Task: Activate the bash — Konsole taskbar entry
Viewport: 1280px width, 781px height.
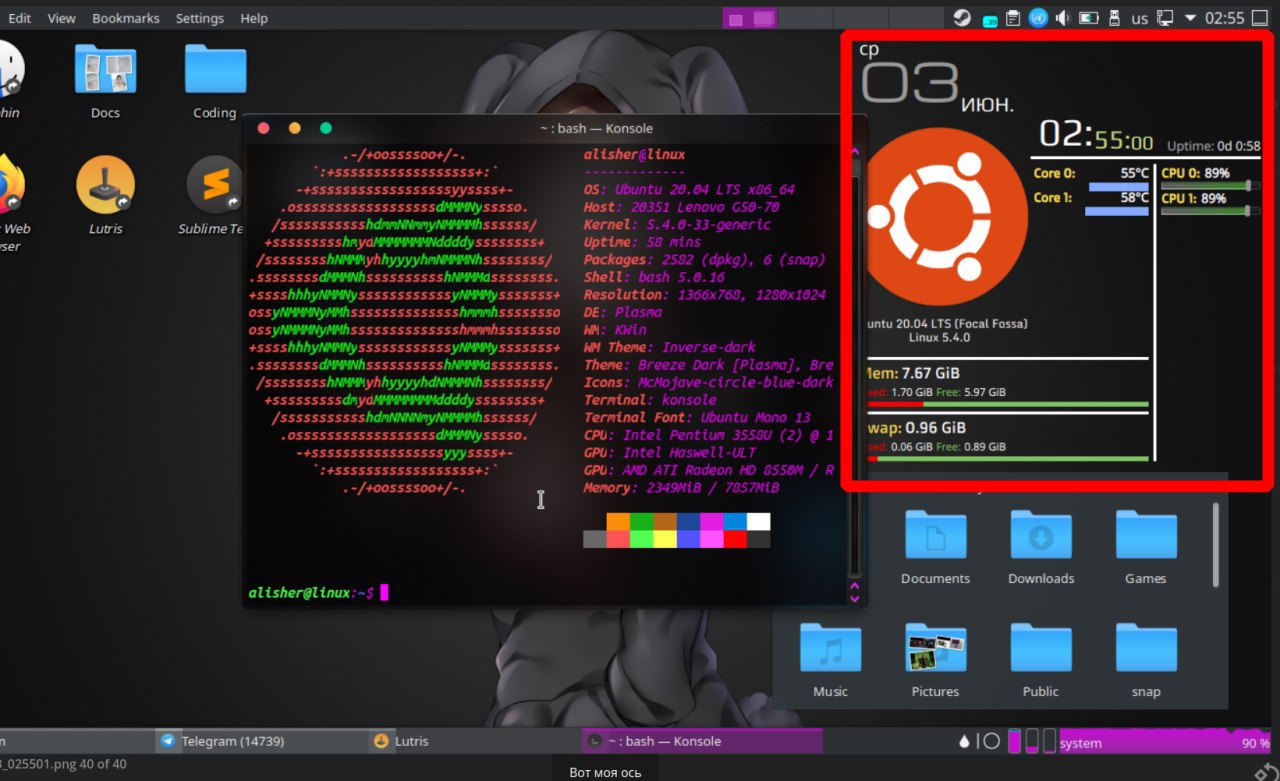Action: coord(702,741)
